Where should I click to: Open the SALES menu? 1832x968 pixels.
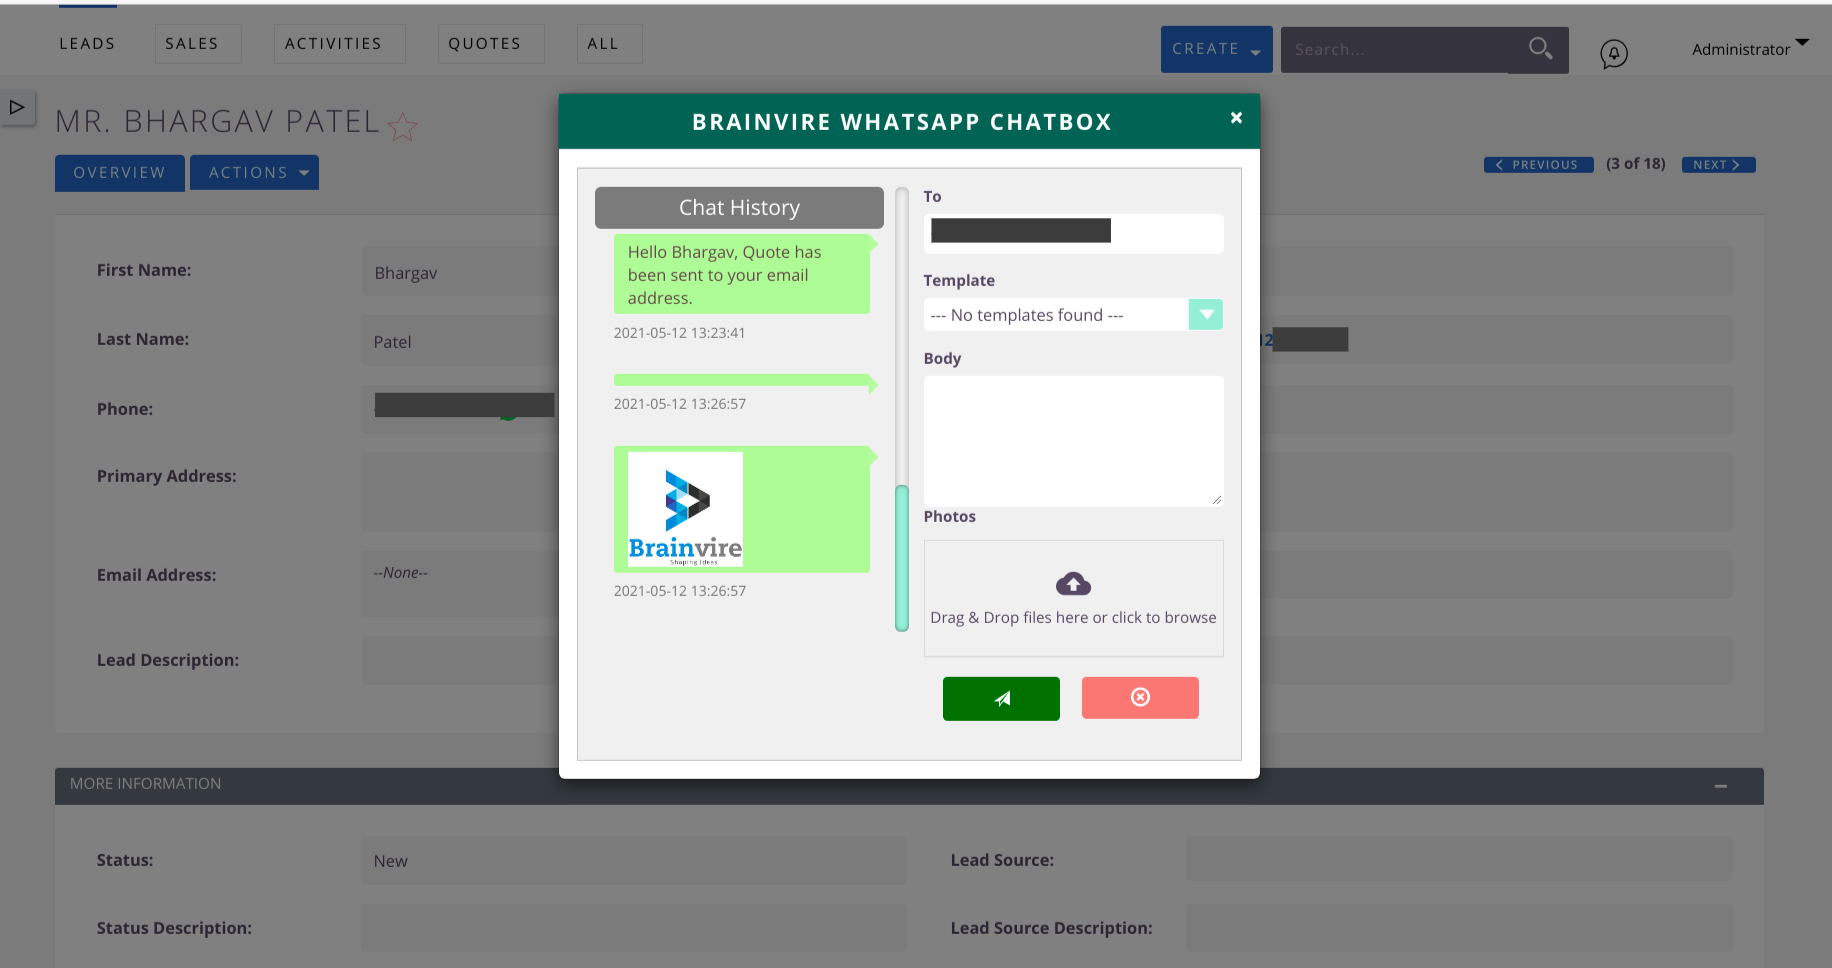coord(197,44)
